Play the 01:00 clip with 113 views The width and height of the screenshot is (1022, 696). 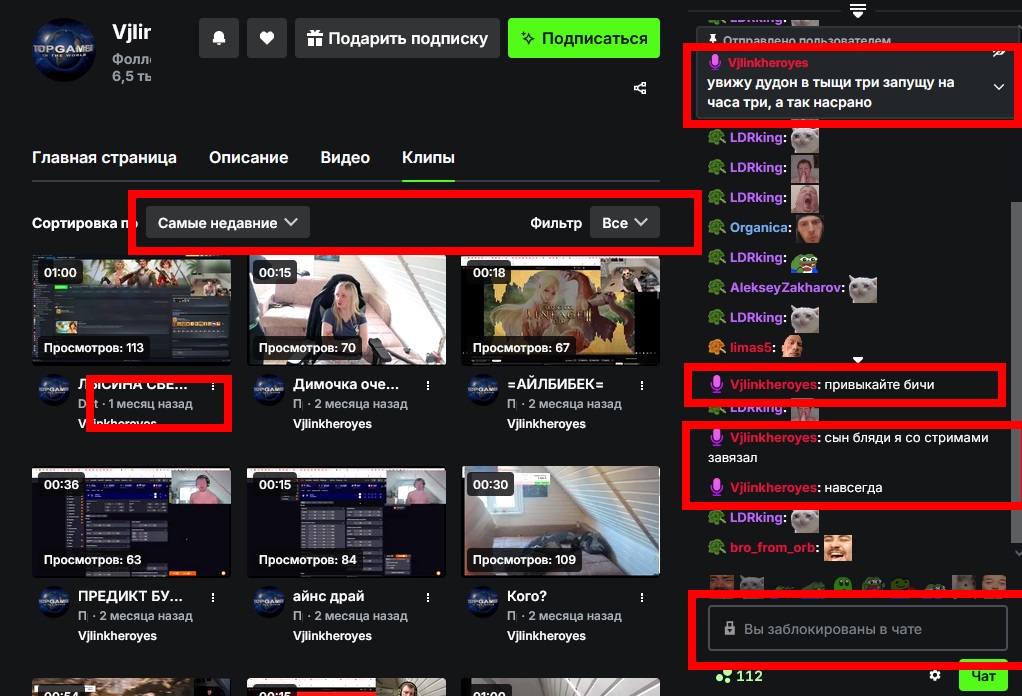pyautogui.click(x=132, y=310)
